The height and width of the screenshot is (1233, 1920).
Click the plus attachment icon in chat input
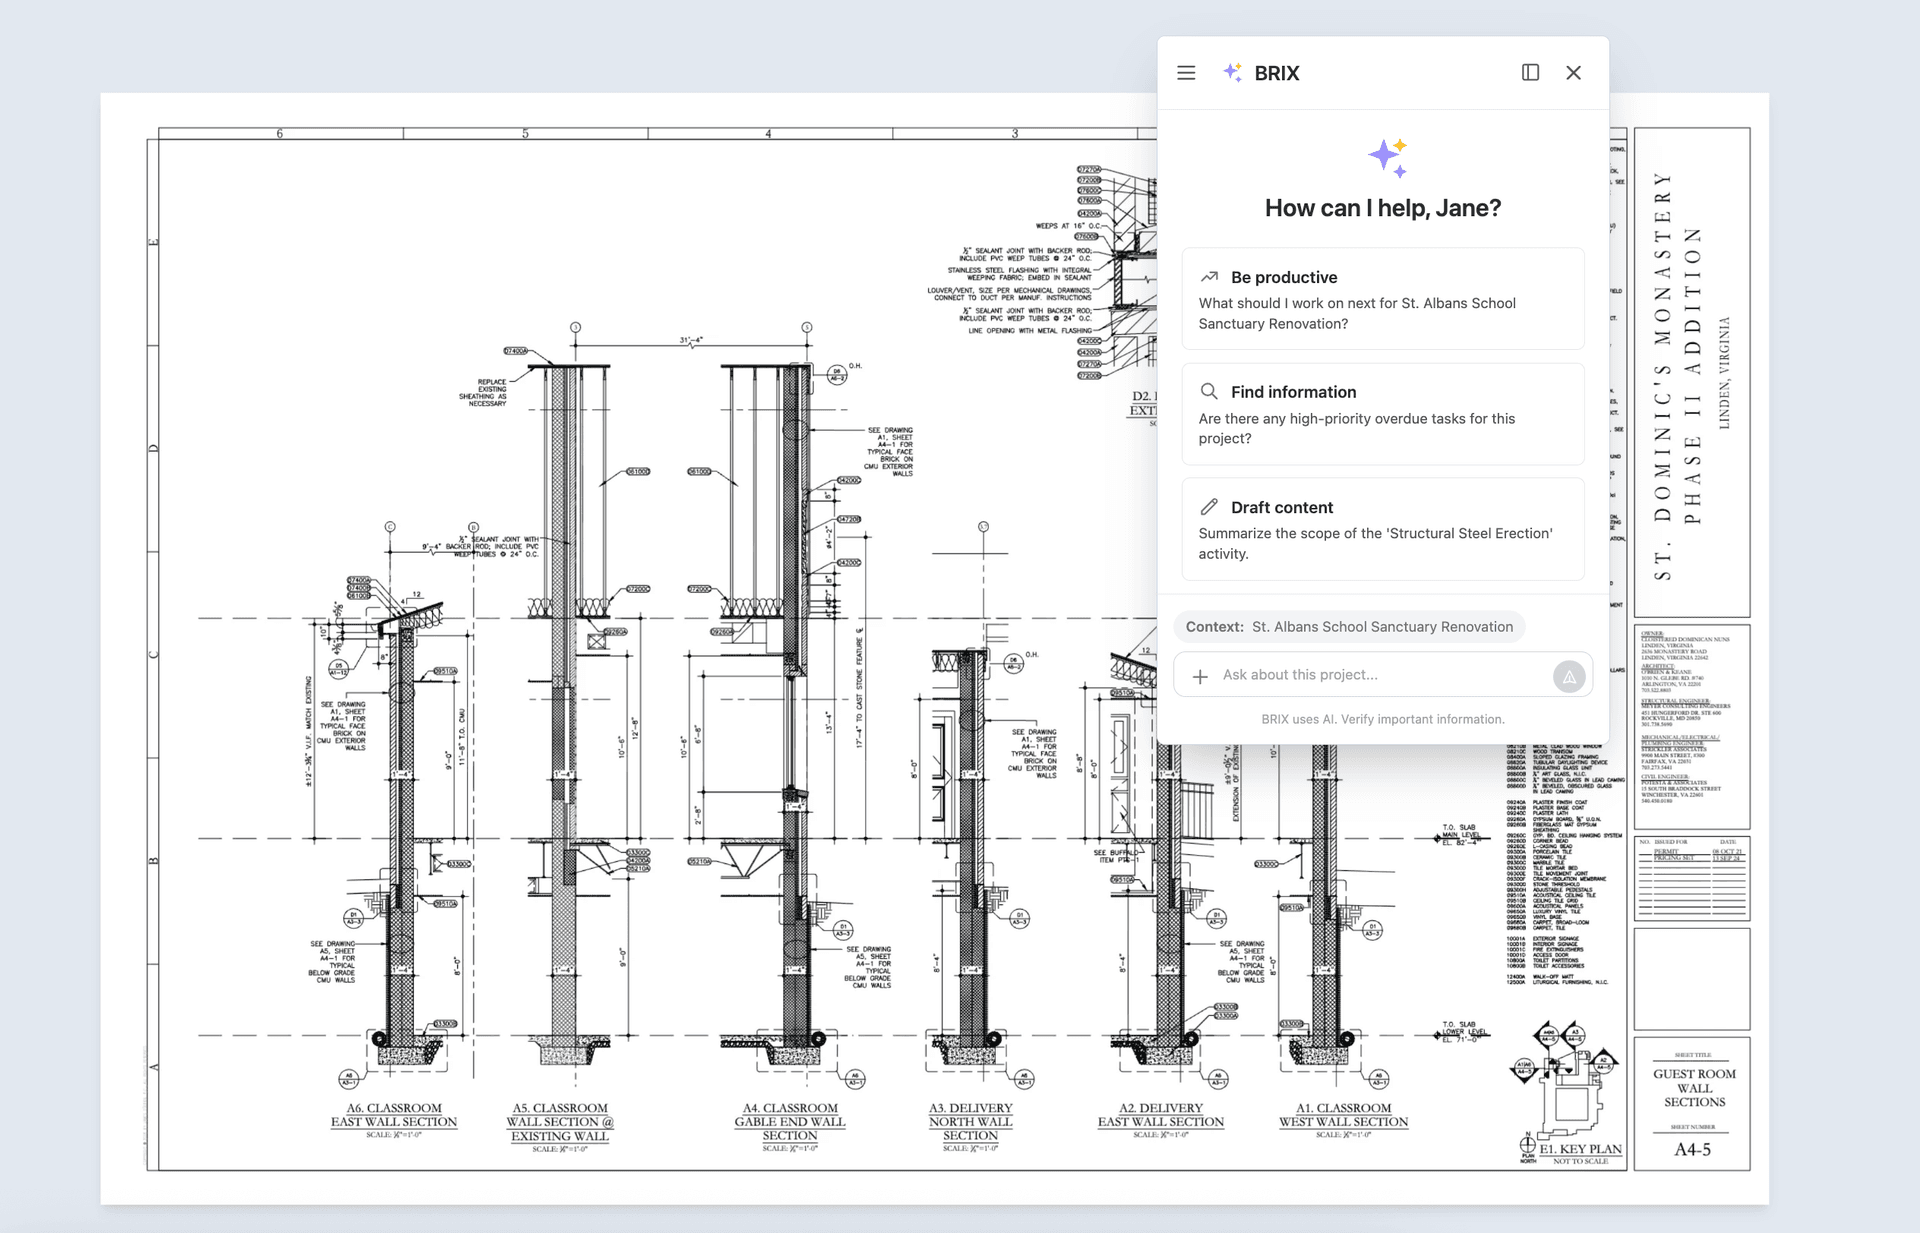pos(1199,676)
